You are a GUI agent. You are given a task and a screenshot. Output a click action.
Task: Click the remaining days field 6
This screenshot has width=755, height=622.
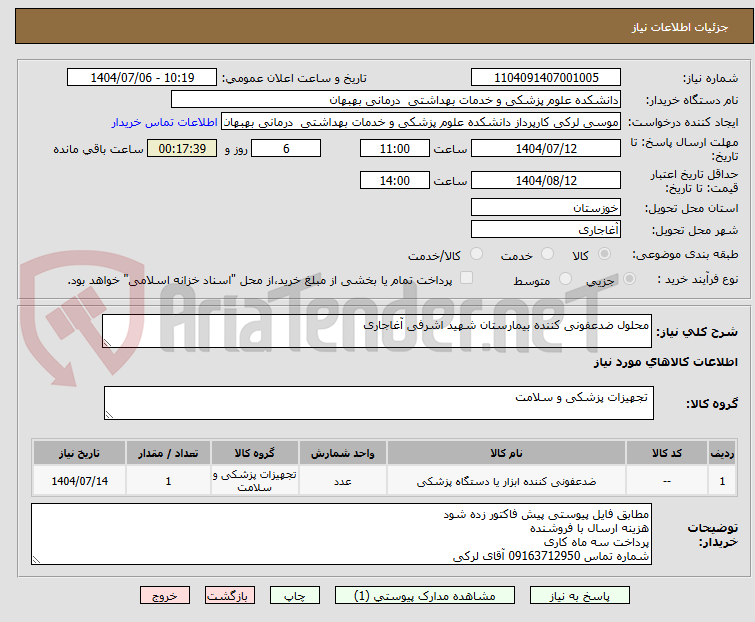click(x=286, y=148)
